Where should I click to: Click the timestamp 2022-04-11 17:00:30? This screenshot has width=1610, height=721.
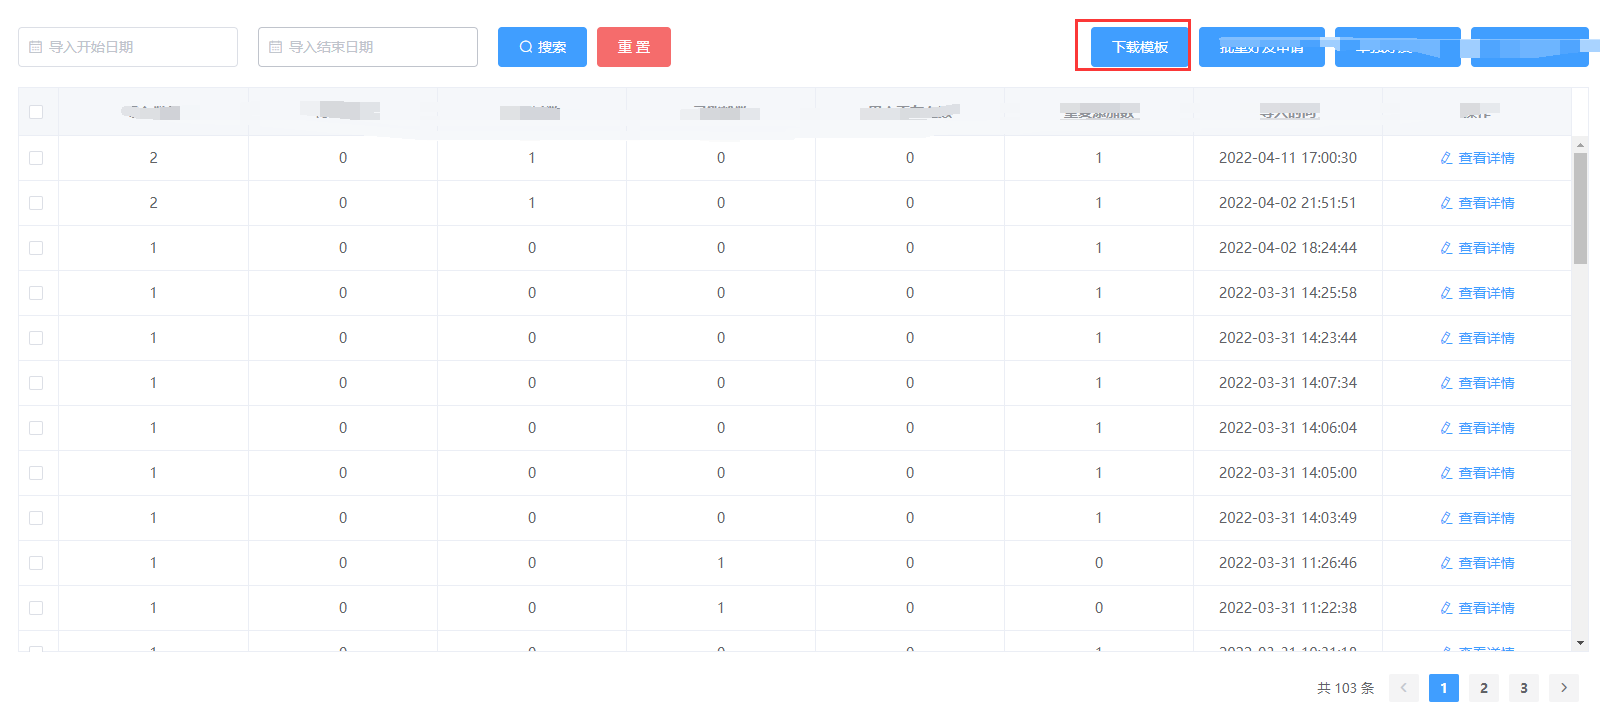pyautogui.click(x=1288, y=158)
